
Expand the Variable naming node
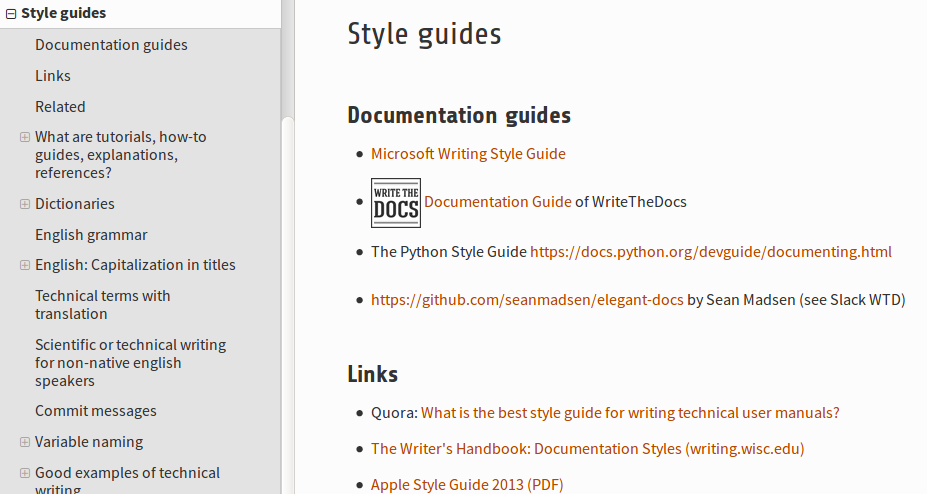coord(25,442)
